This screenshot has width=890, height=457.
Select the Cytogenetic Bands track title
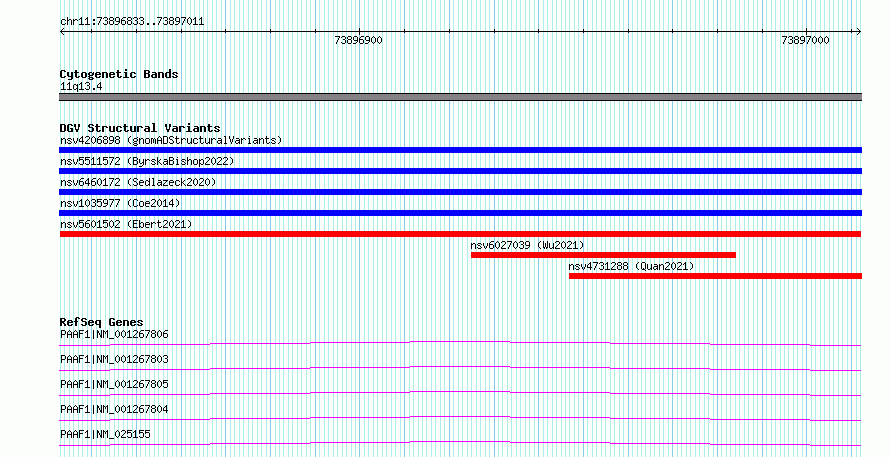click(x=119, y=74)
